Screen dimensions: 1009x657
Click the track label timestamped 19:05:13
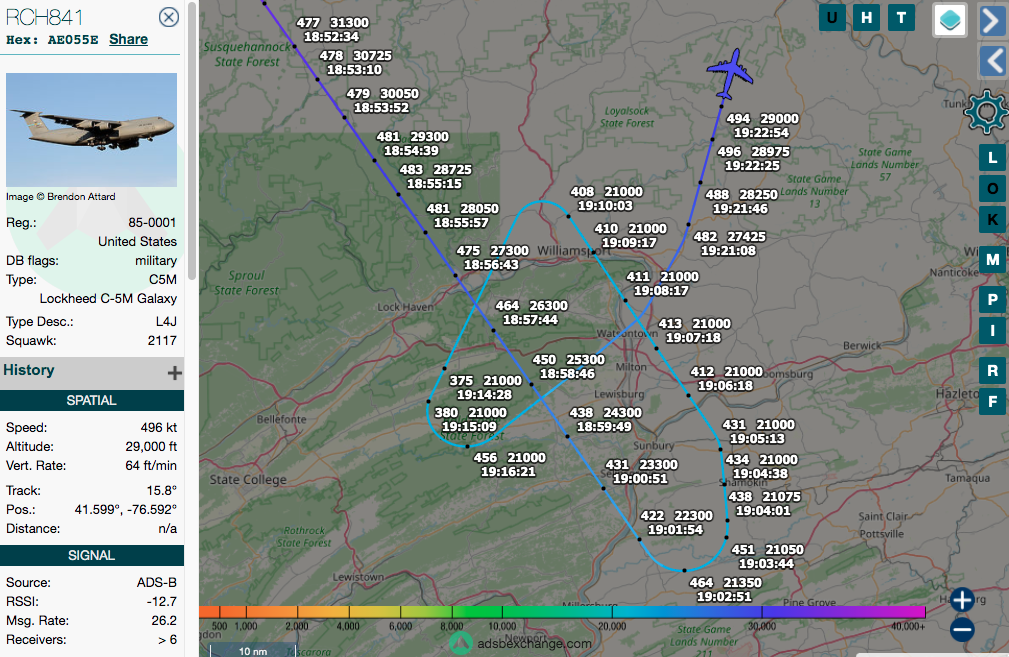tap(758, 432)
